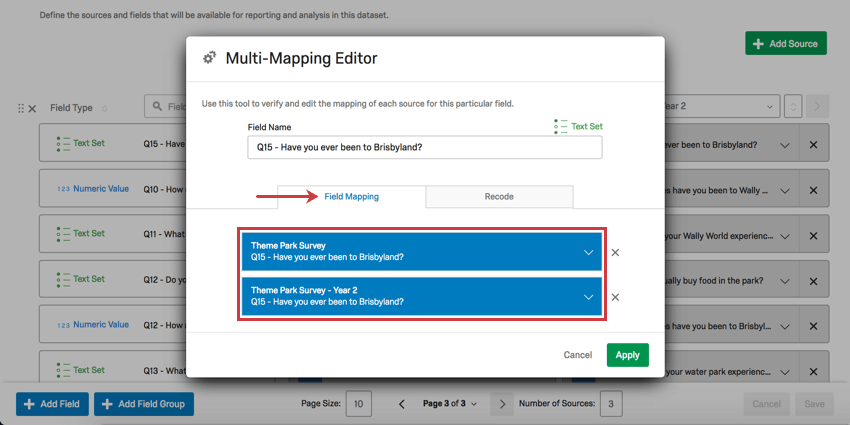
Task: Switch to the Recode tab
Action: [499, 197]
